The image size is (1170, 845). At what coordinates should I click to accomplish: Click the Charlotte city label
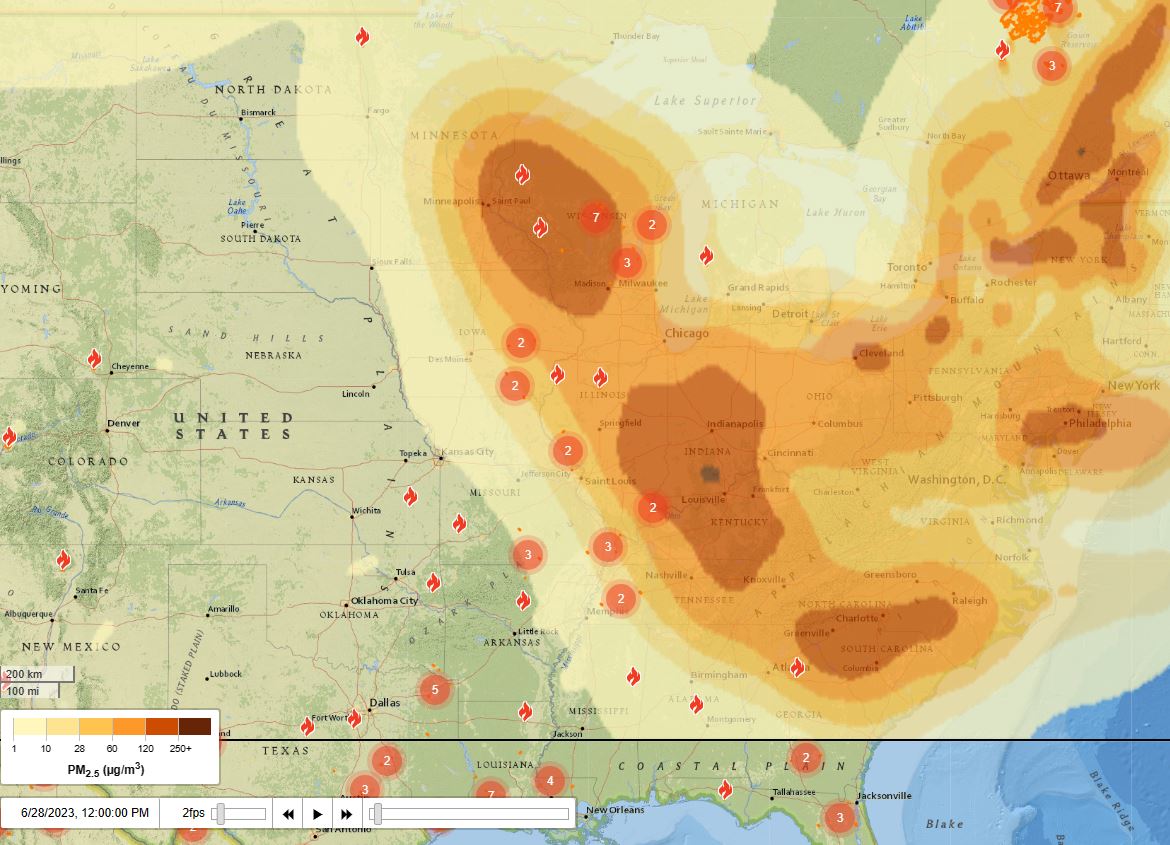[857, 618]
